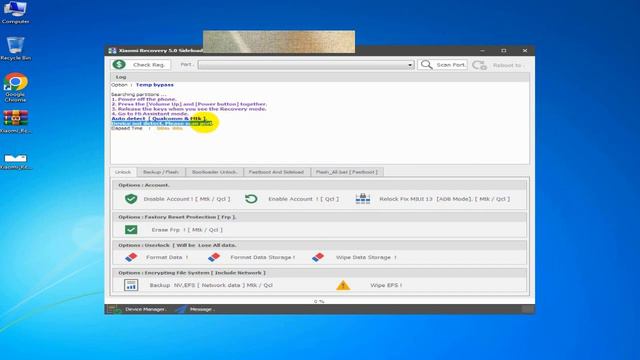The width and height of the screenshot is (640, 360).
Task: Click the Options : Account section header
Action: pos(320,185)
